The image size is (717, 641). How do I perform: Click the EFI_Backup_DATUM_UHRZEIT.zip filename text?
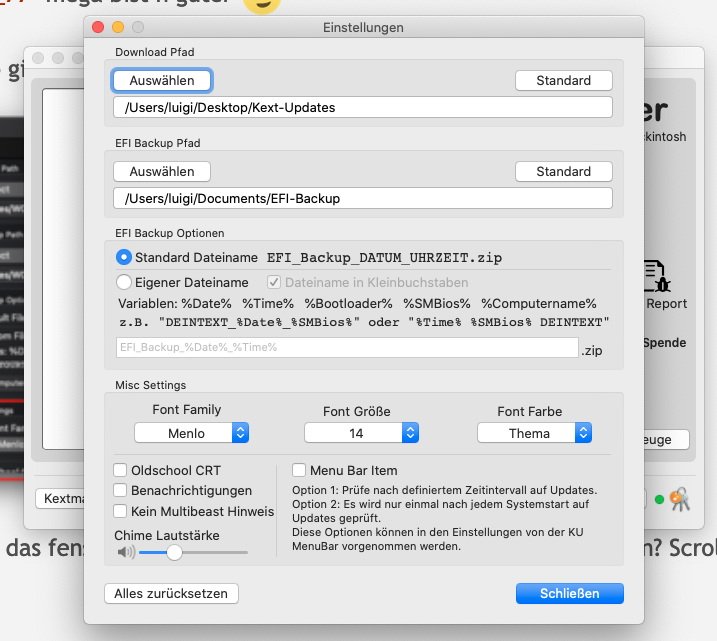point(385,257)
